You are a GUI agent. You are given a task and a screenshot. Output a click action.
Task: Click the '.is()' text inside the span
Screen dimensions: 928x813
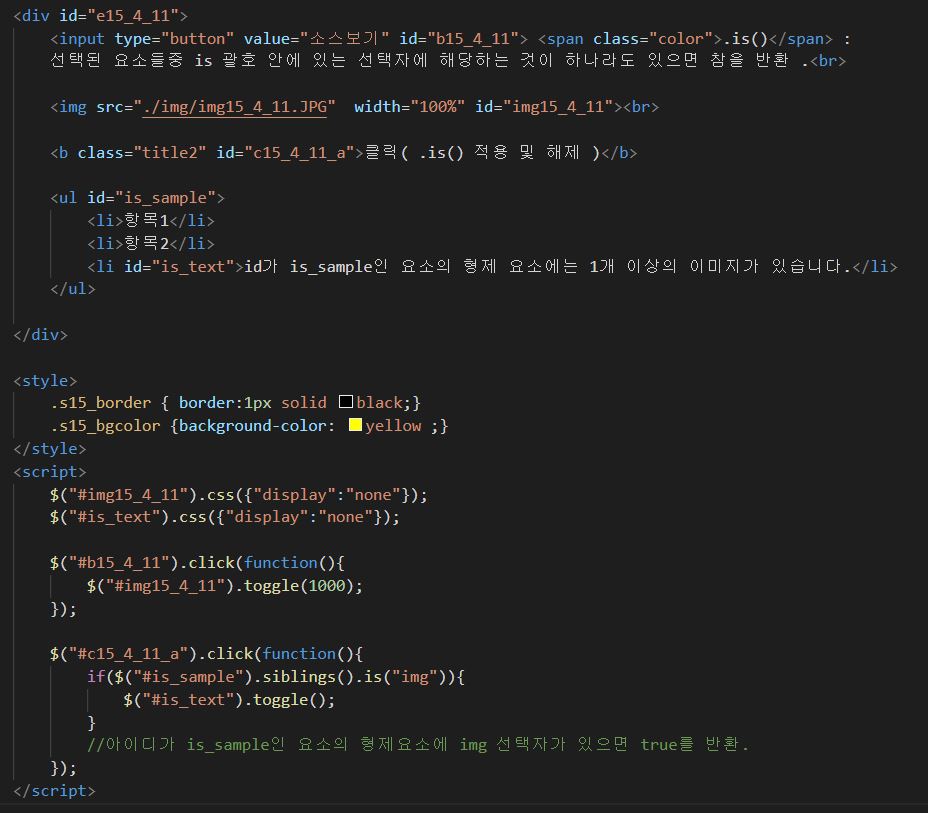pos(745,38)
